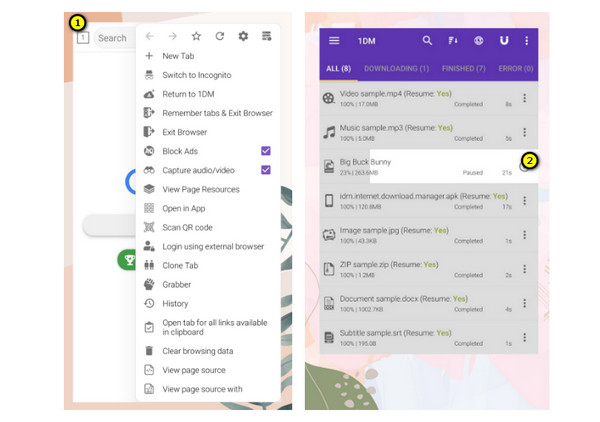
Task: Choose Scan QR code
Action: coord(208,228)
